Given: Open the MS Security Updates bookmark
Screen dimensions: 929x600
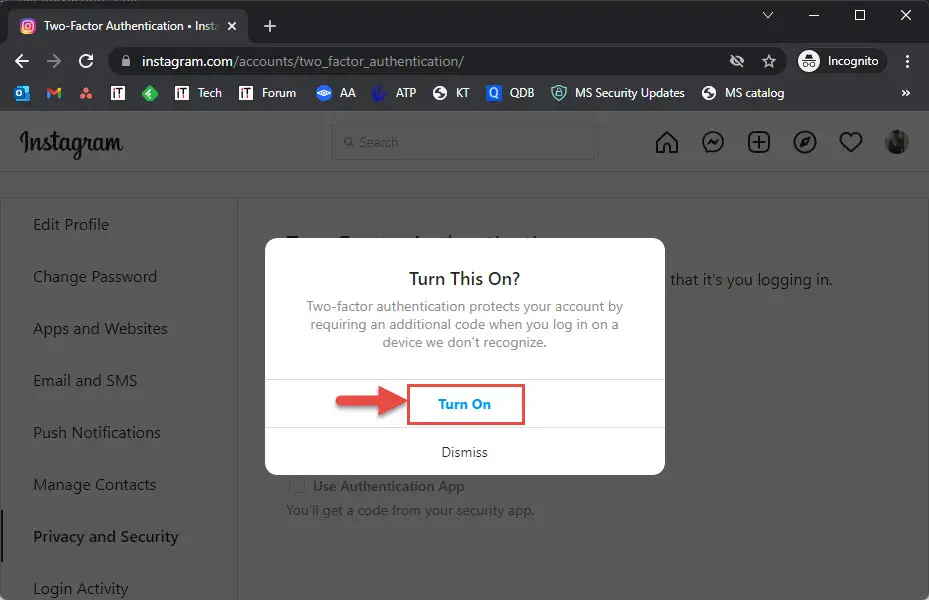Looking at the screenshot, I should click(618, 93).
